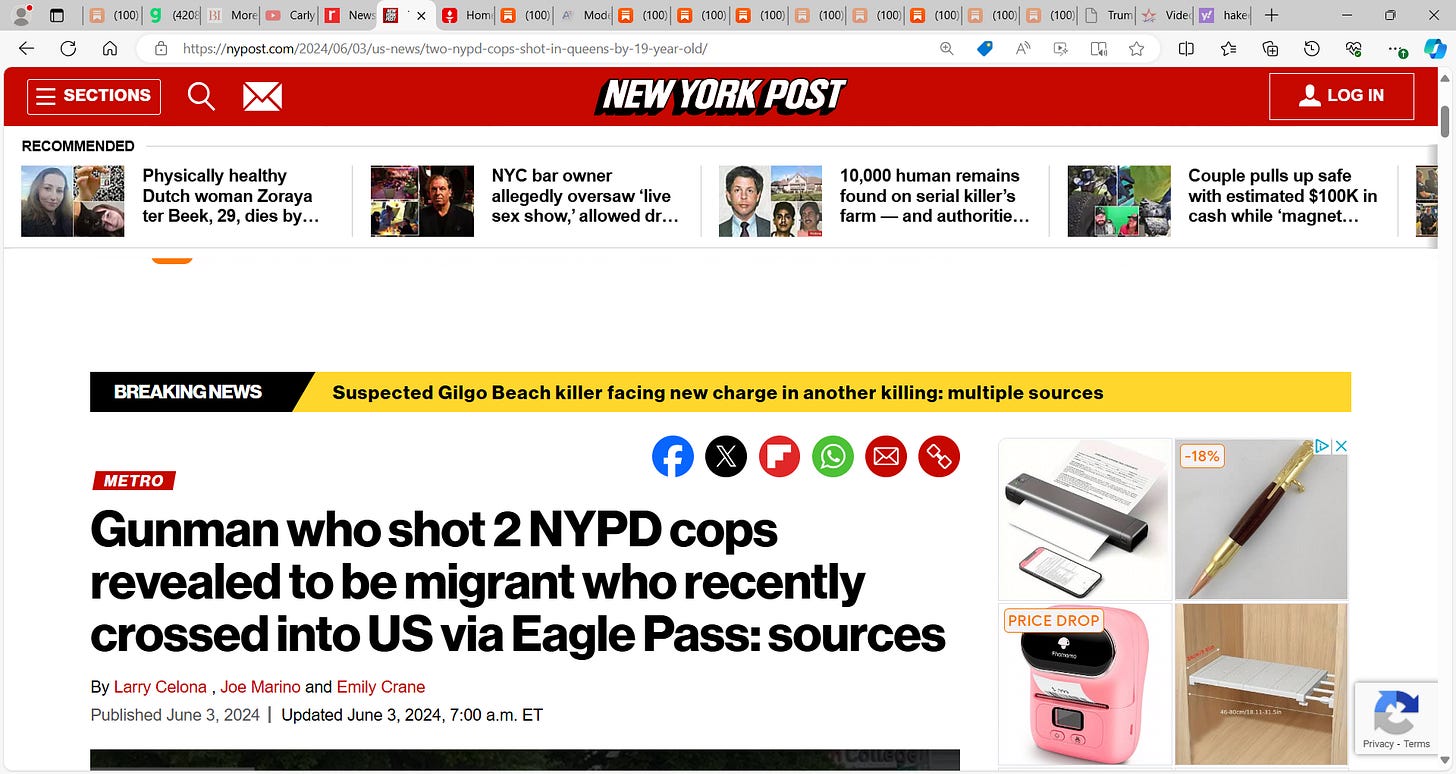This screenshot has height=774, width=1456.
Task: Open the tab actions menu icon
Action: click(56, 15)
